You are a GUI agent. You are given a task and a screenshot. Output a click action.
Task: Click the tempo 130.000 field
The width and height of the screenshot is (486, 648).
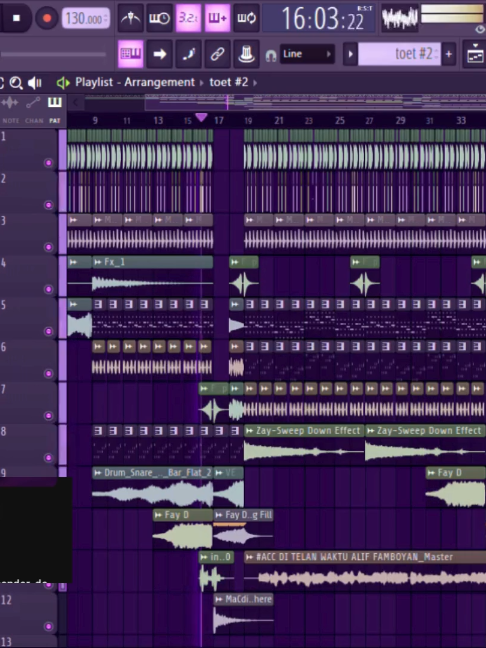coord(86,19)
